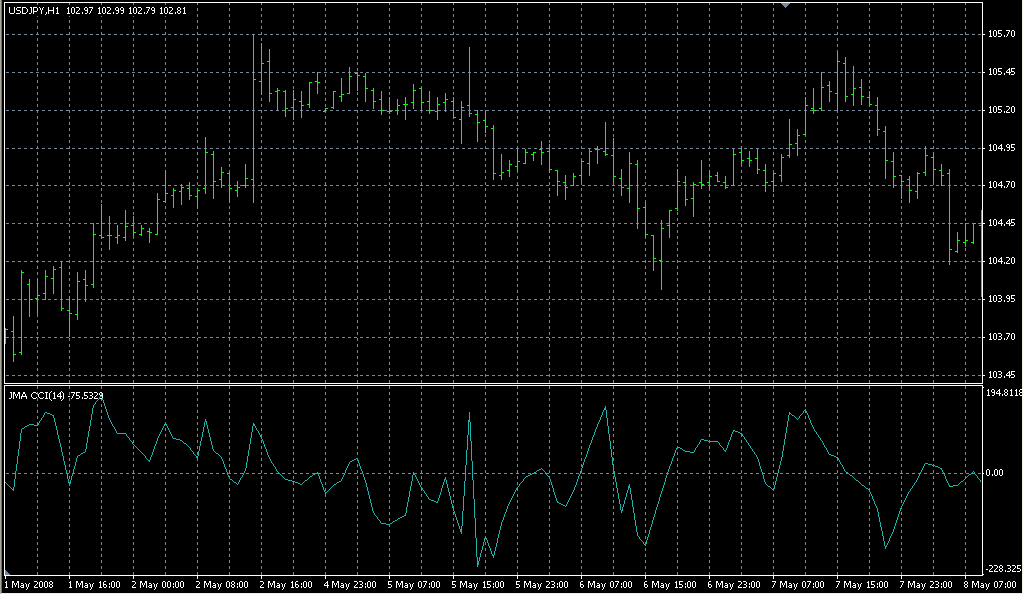Click the -228.325 indicator scale minimum
Image resolution: width=1024 pixels, height=594 pixels.
pos(1003,568)
